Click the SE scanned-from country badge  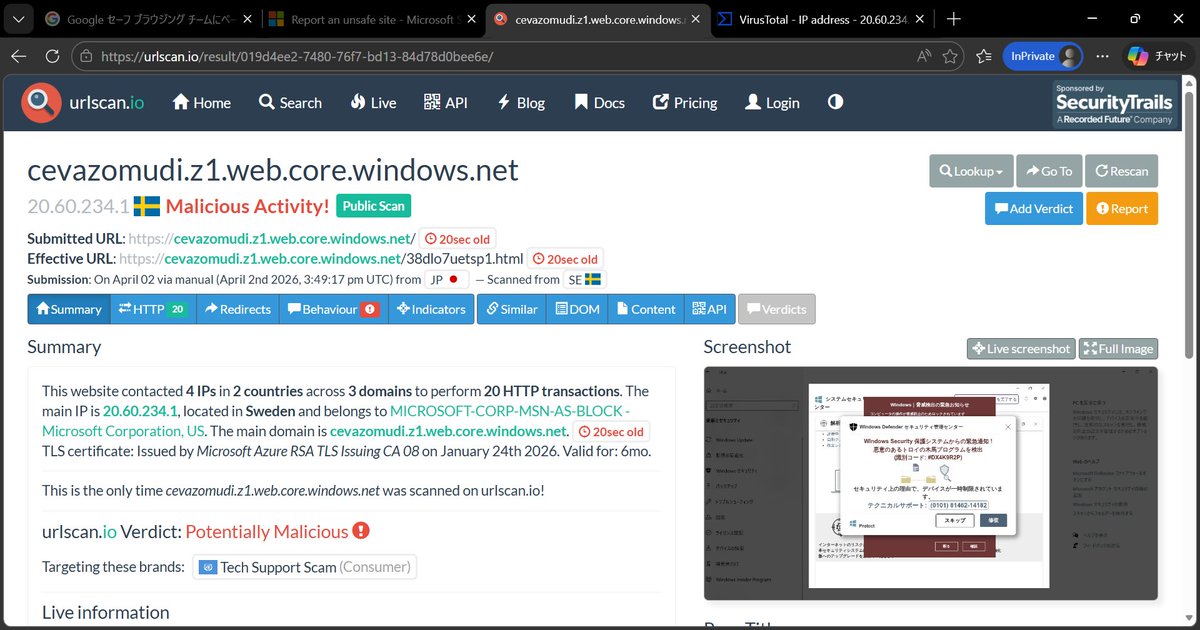pos(585,280)
